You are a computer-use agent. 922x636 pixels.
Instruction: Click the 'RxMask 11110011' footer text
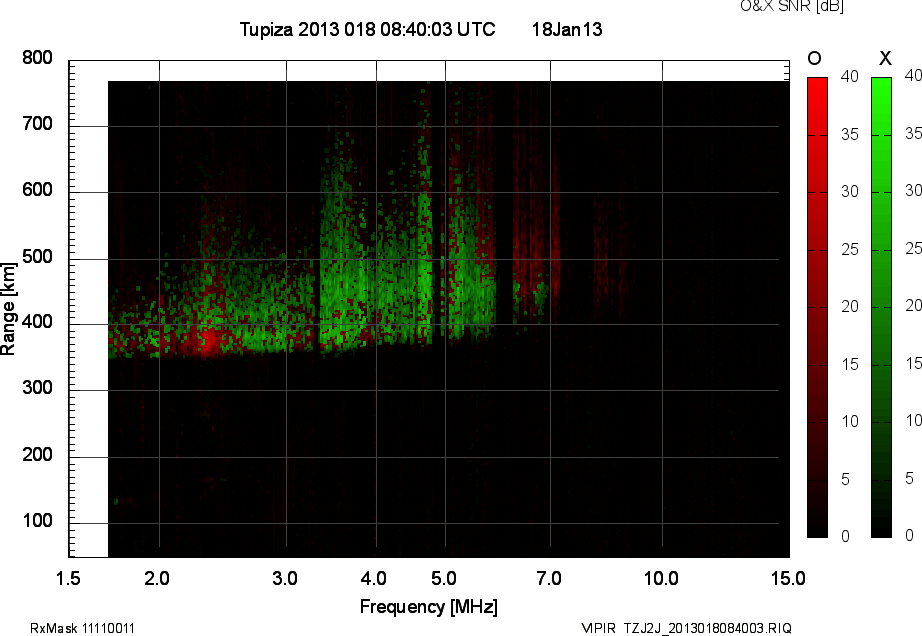(82, 628)
